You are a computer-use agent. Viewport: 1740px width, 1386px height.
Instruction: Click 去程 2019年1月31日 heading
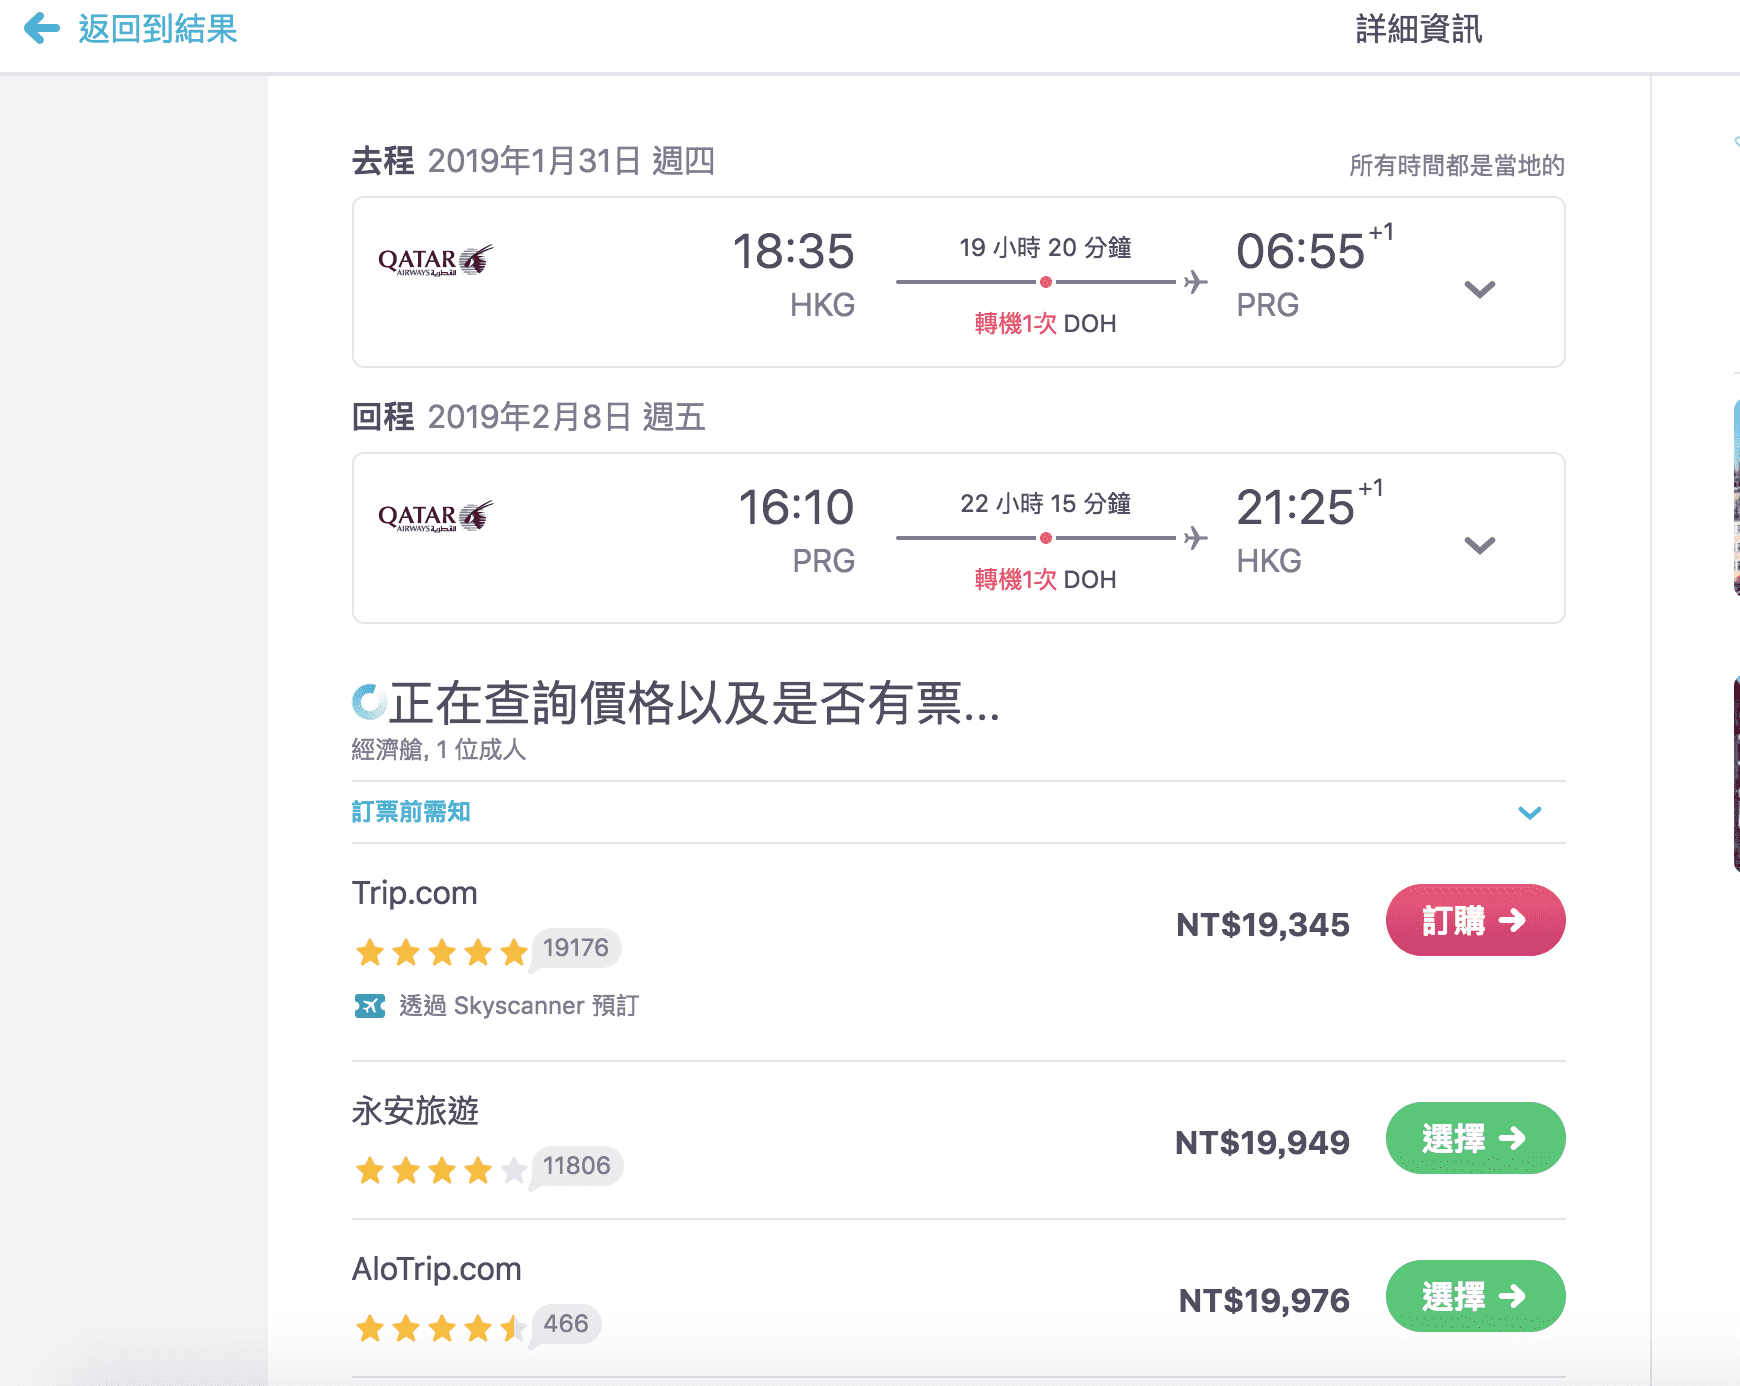[533, 161]
